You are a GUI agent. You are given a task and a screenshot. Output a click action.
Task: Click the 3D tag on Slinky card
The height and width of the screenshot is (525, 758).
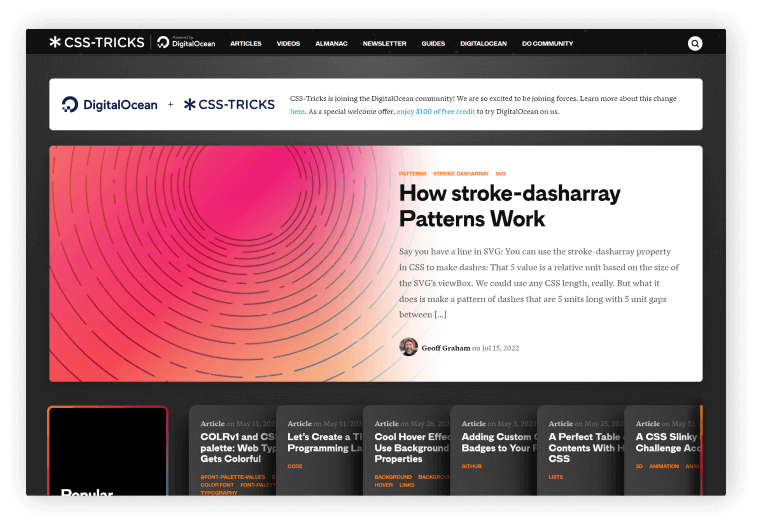pyautogui.click(x=639, y=467)
